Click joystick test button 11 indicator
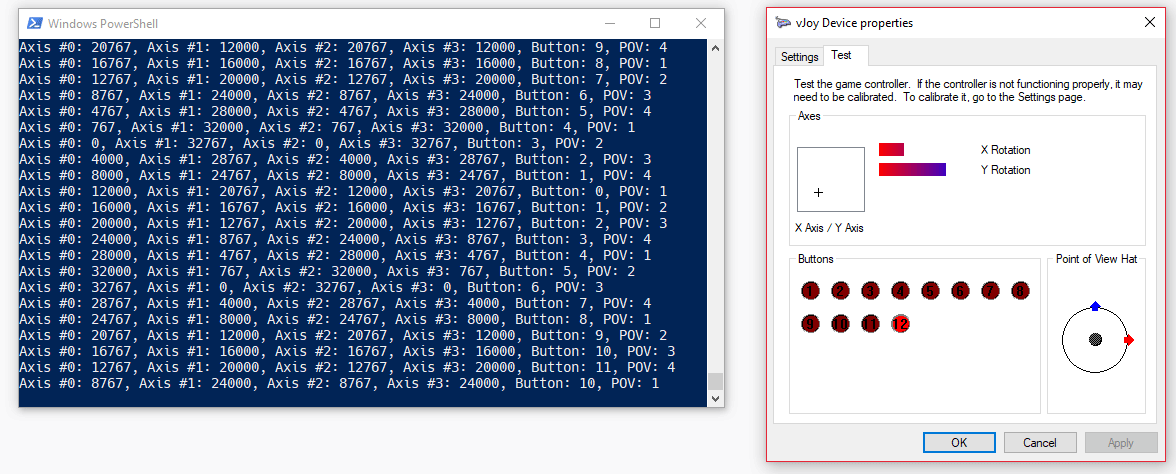This screenshot has width=1176, height=474. 871,324
